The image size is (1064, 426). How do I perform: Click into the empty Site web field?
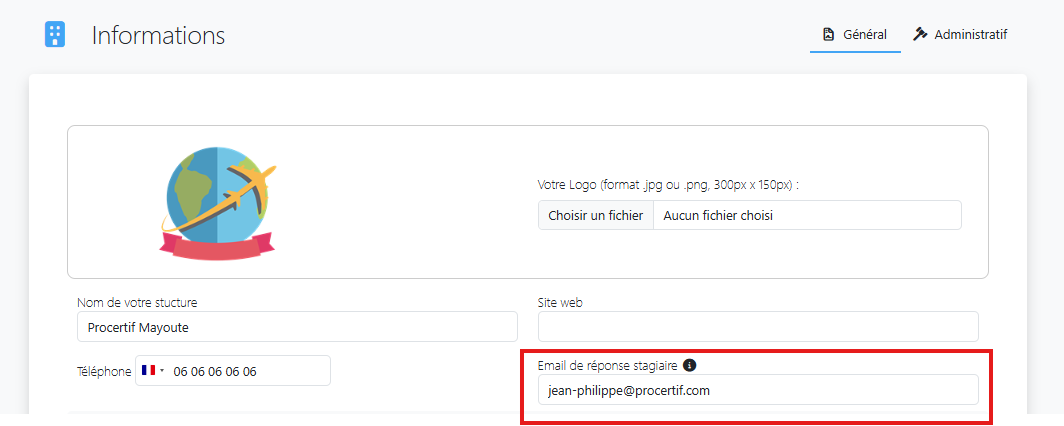(x=758, y=327)
